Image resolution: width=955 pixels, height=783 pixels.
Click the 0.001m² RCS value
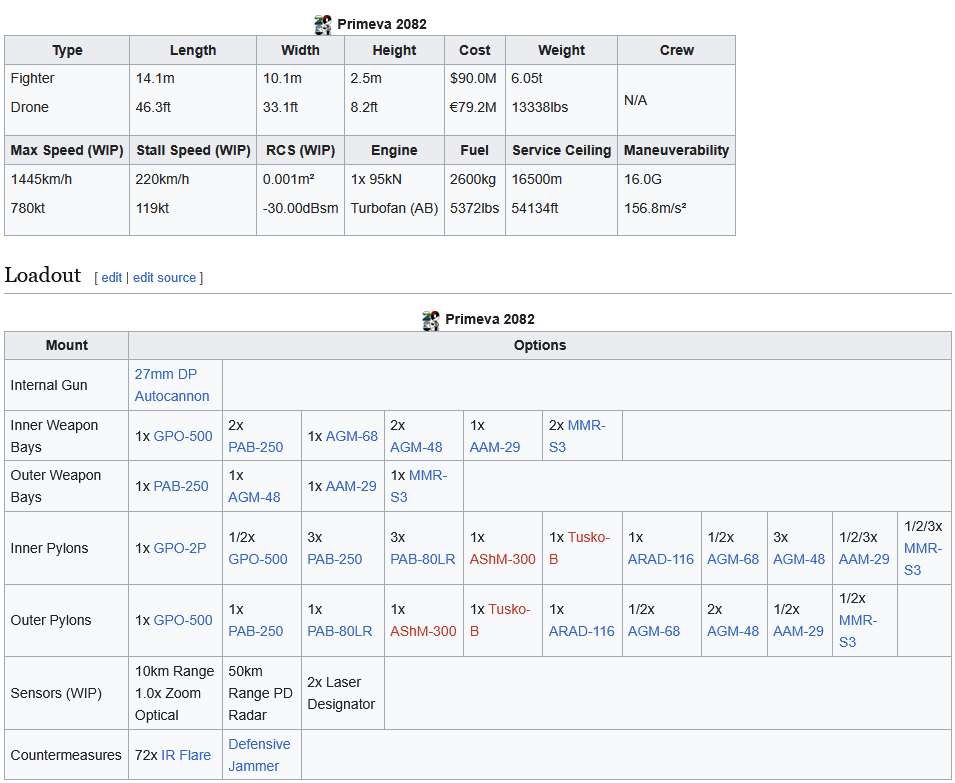pos(289,180)
